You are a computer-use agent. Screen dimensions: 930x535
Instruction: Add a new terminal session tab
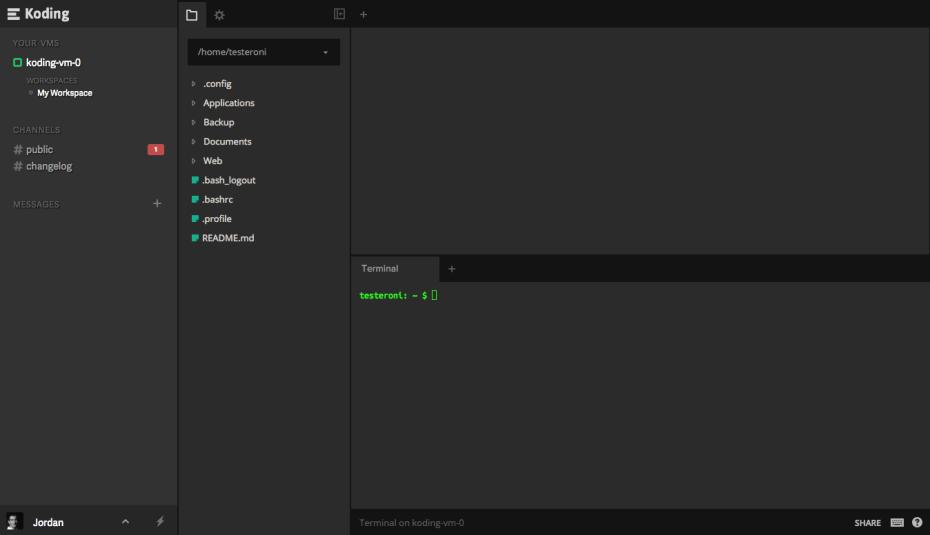coord(451,269)
